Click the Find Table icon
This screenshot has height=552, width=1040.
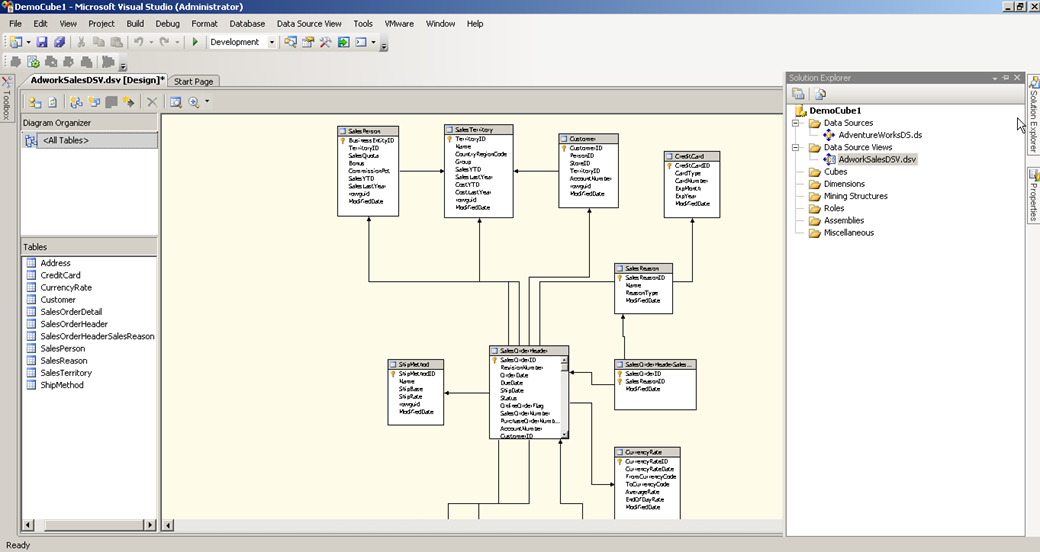(x=176, y=102)
